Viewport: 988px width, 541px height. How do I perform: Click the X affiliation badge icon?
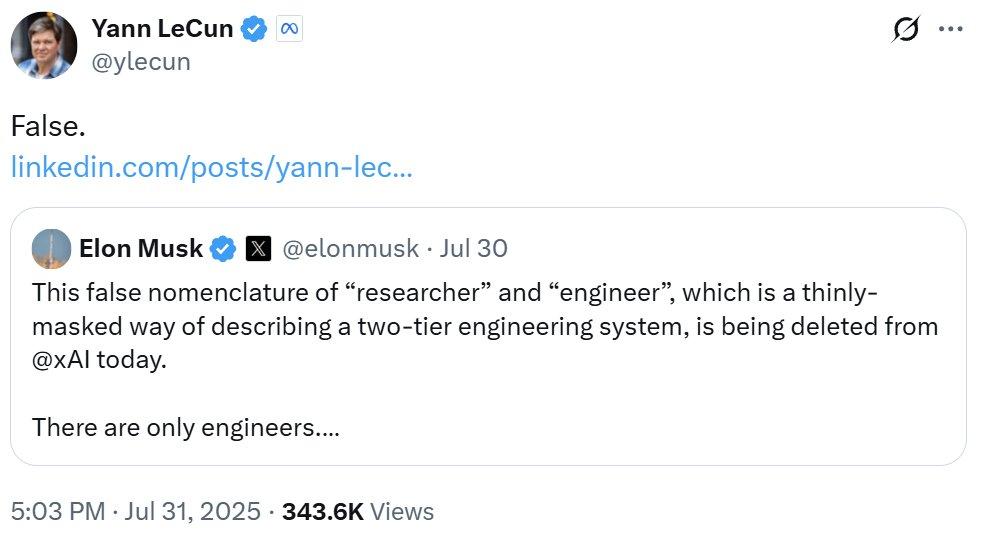[257, 249]
